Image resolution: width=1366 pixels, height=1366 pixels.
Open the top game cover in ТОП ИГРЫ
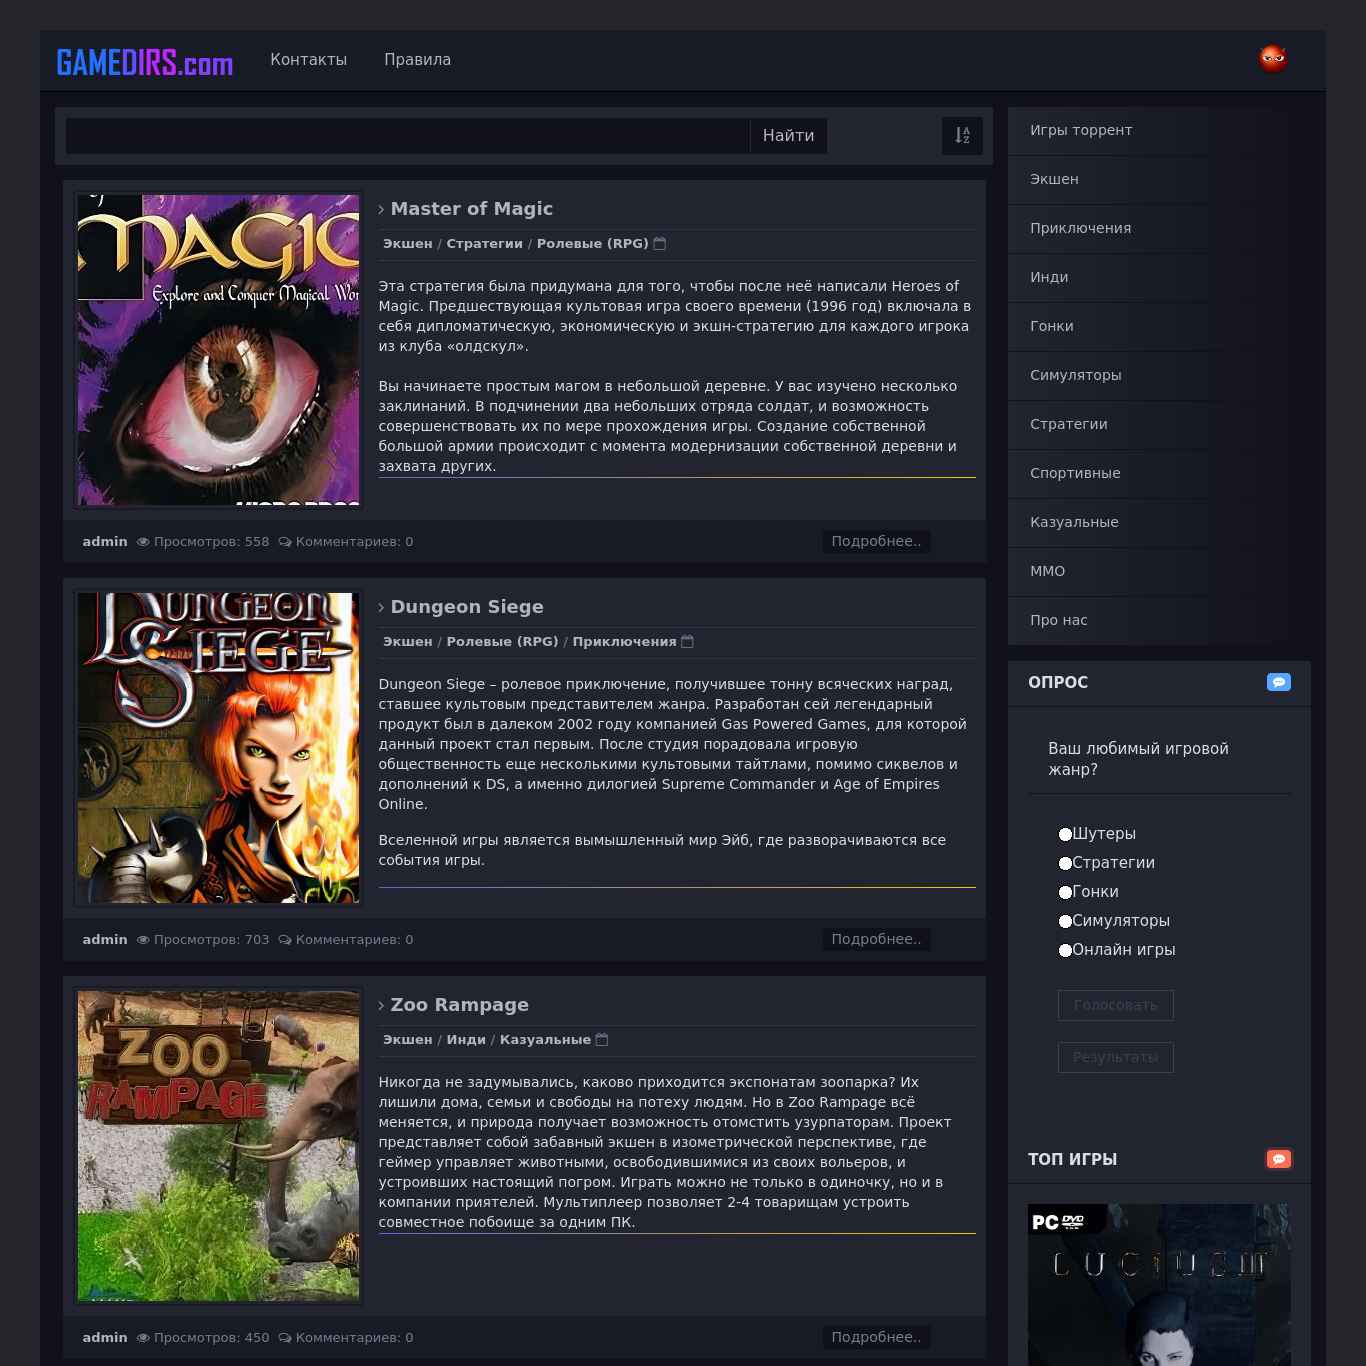[x=1159, y=1285]
